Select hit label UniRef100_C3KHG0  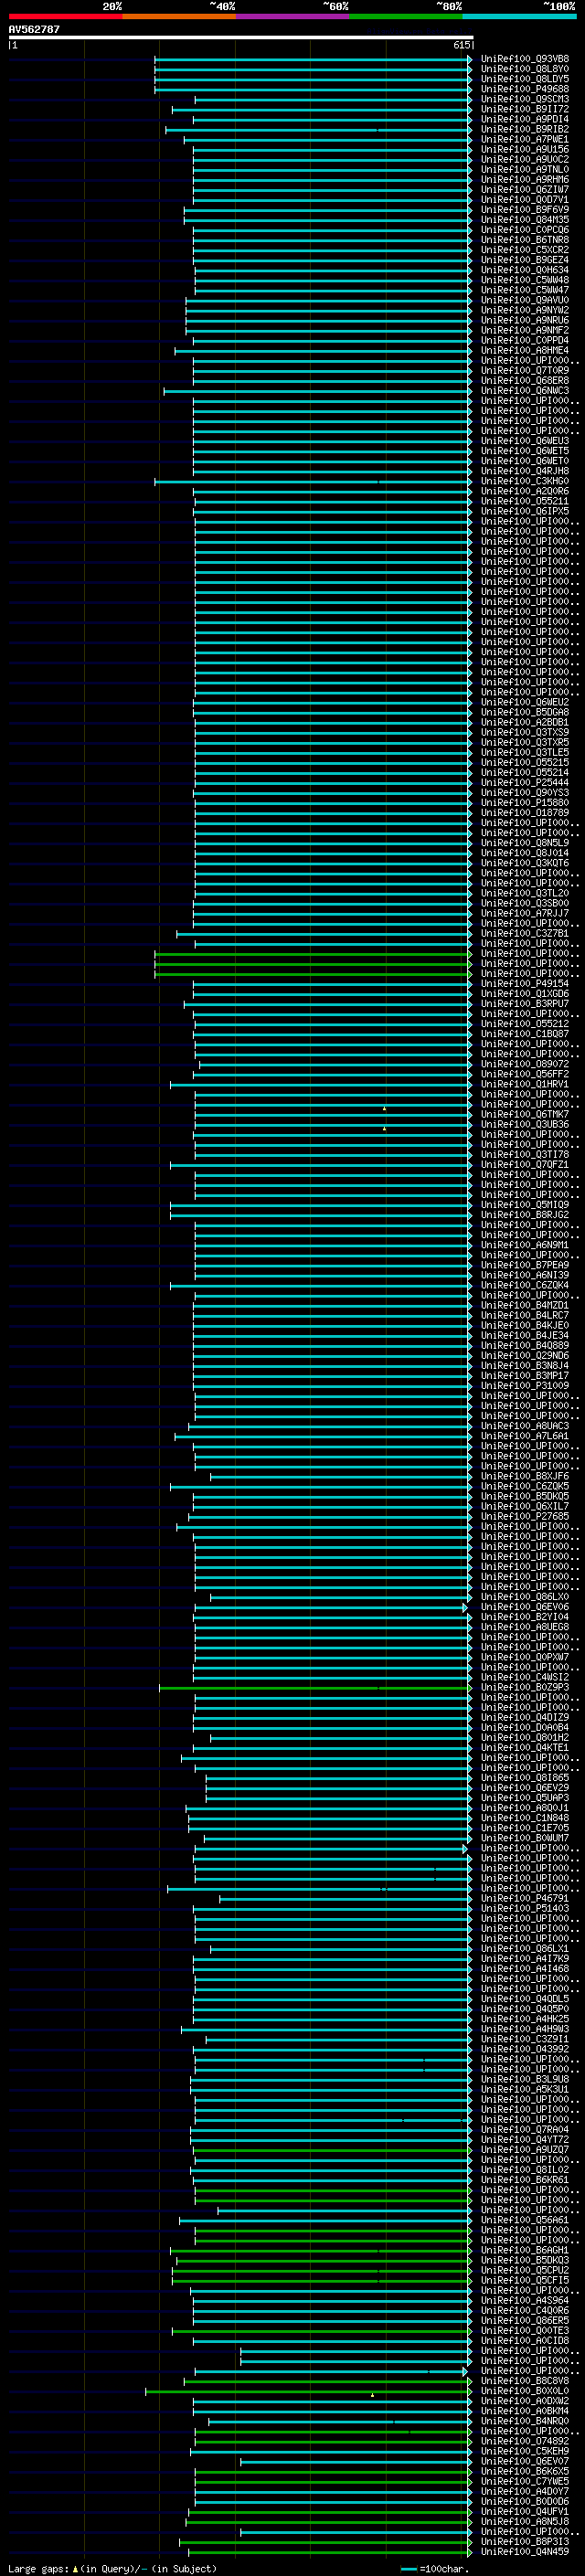[525, 481]
